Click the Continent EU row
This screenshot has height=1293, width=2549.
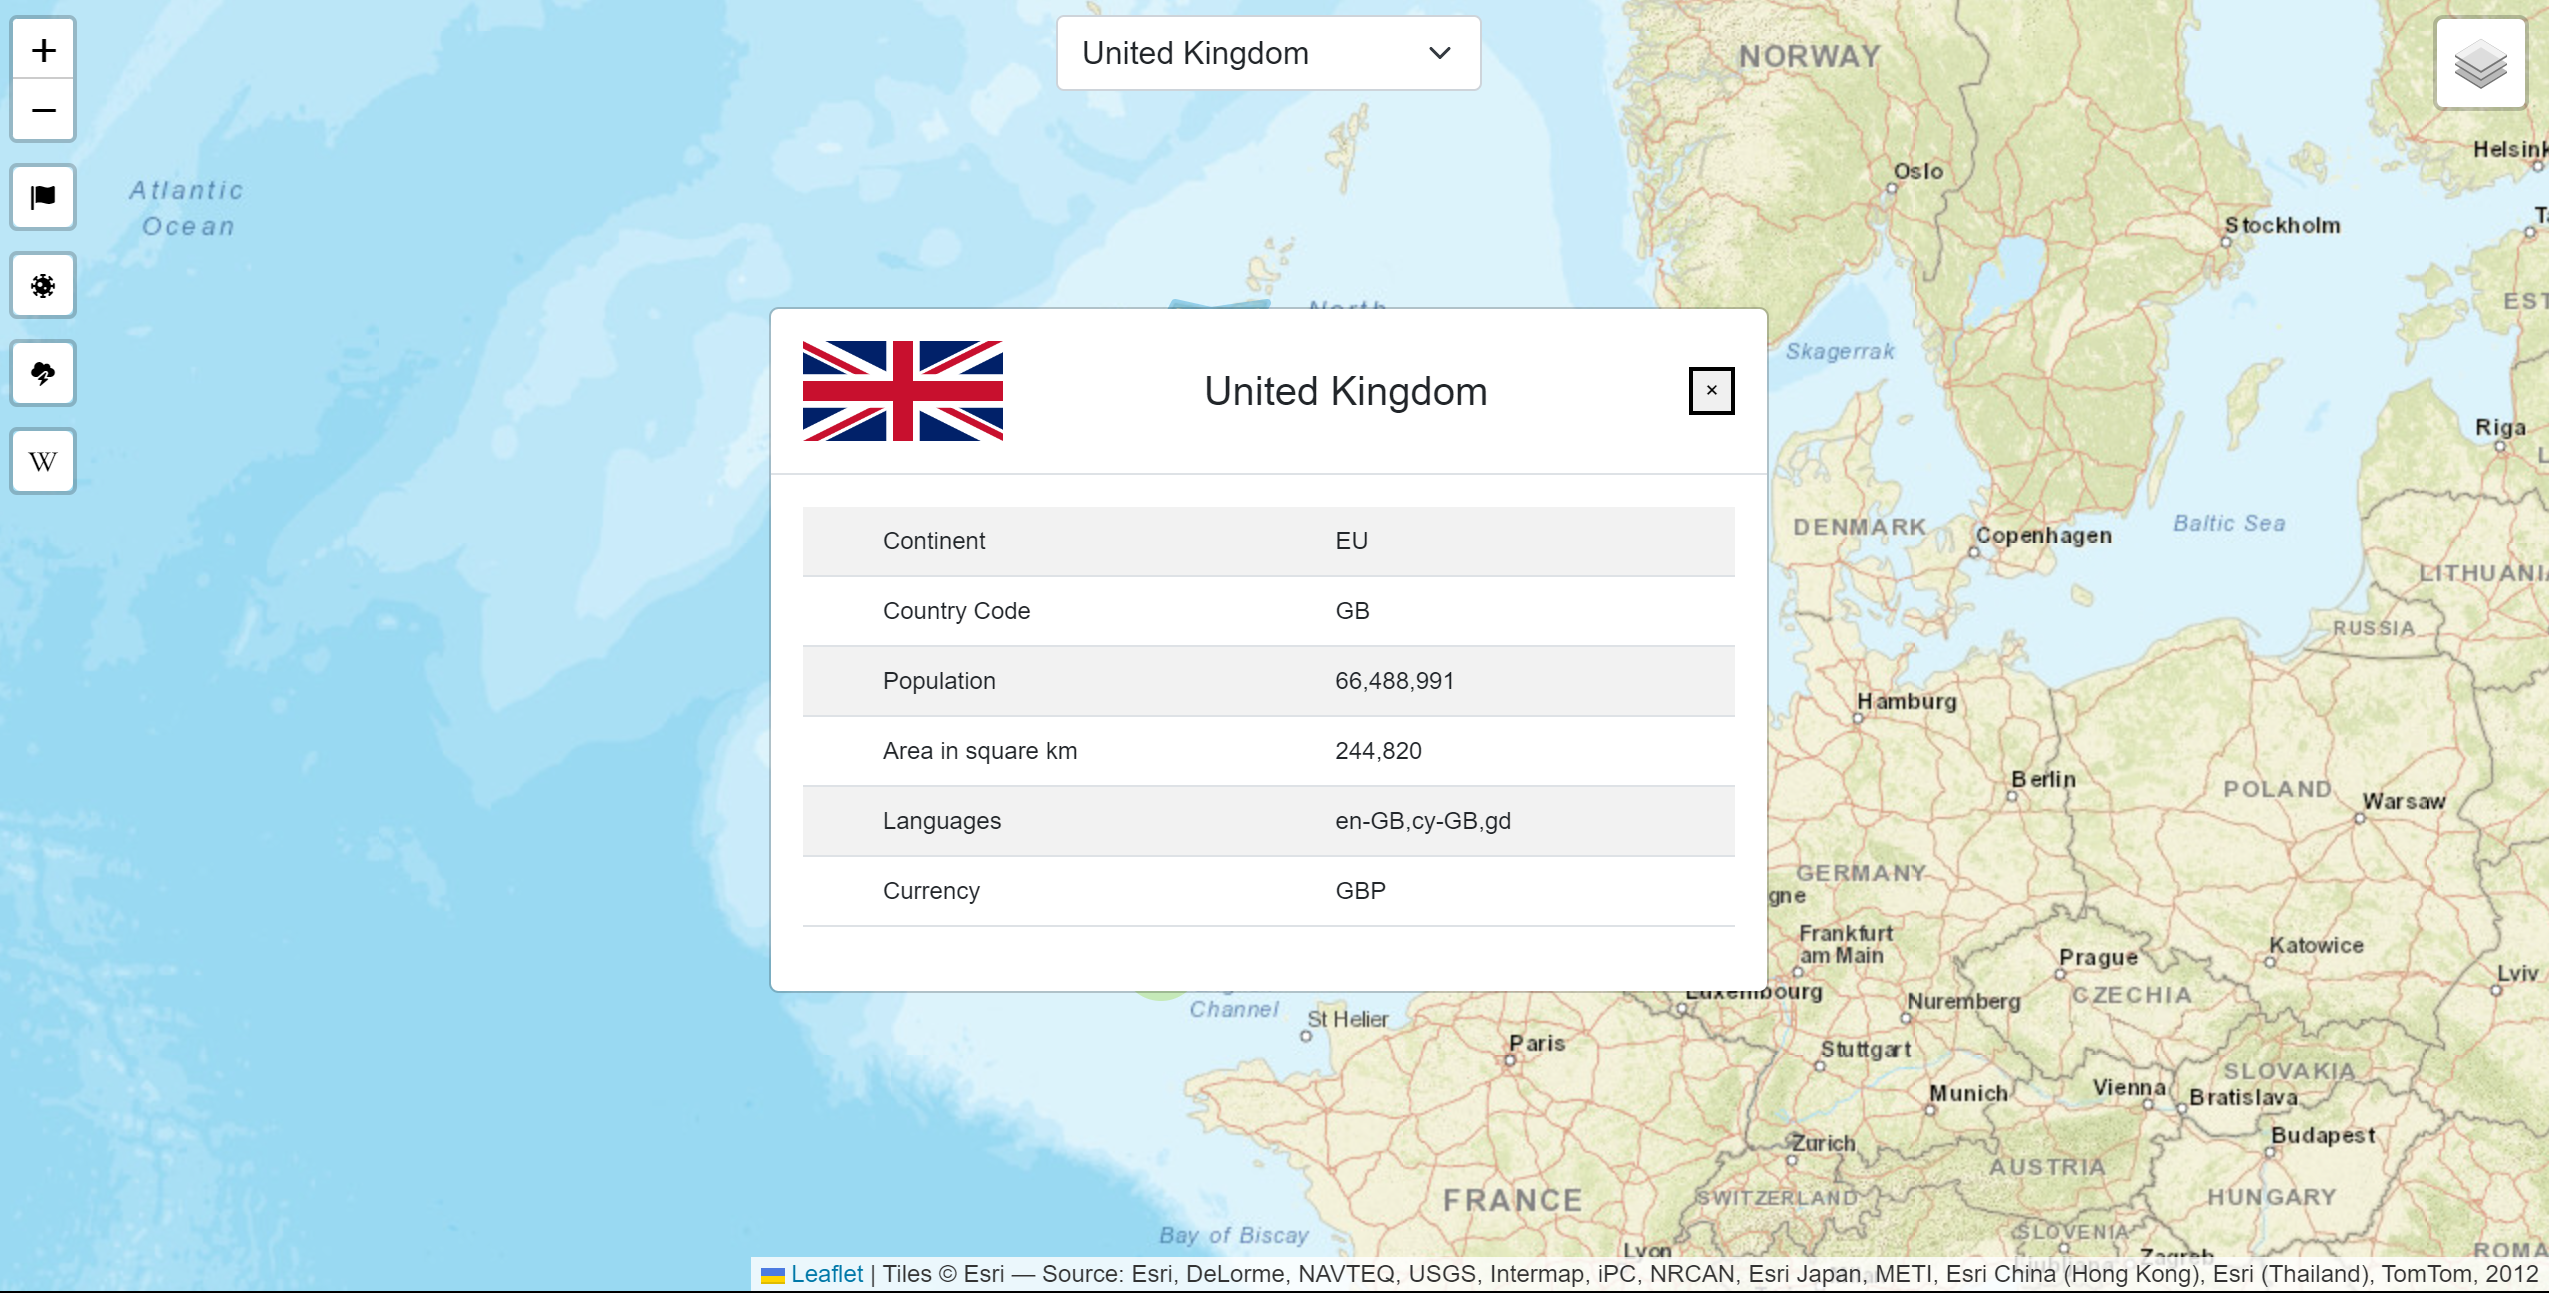pyautogui.click(x=1267, y=541)
